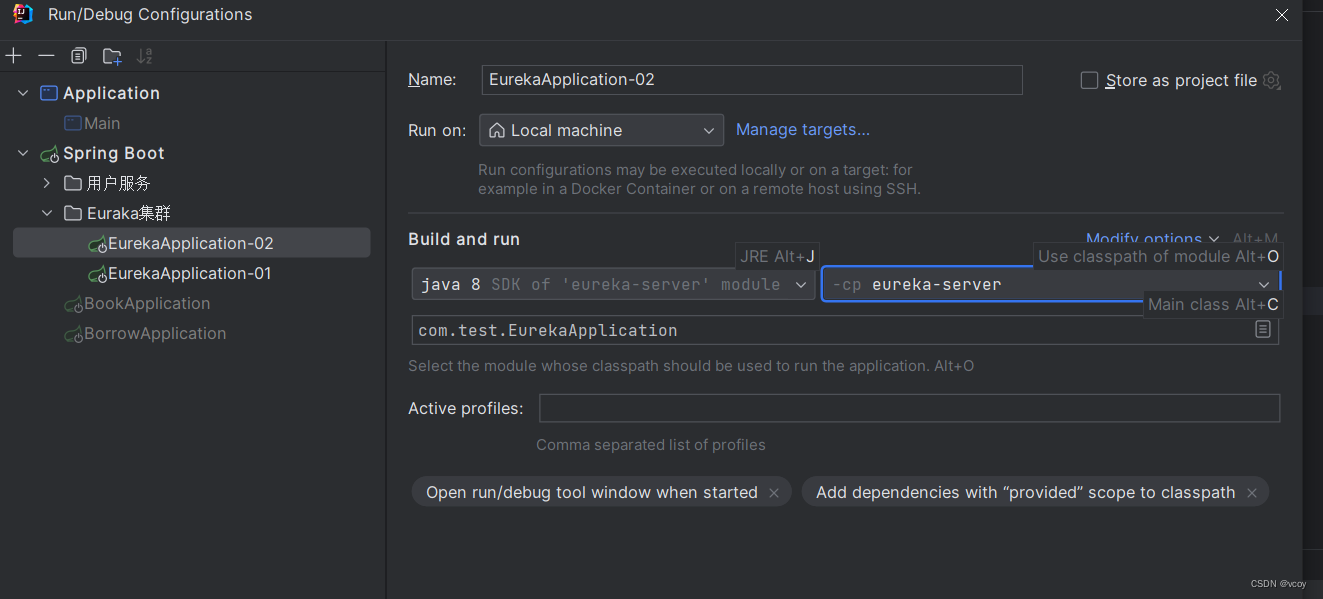Click the Application category icon
The width and height of the screenshot is (1323, 599).
49,93
